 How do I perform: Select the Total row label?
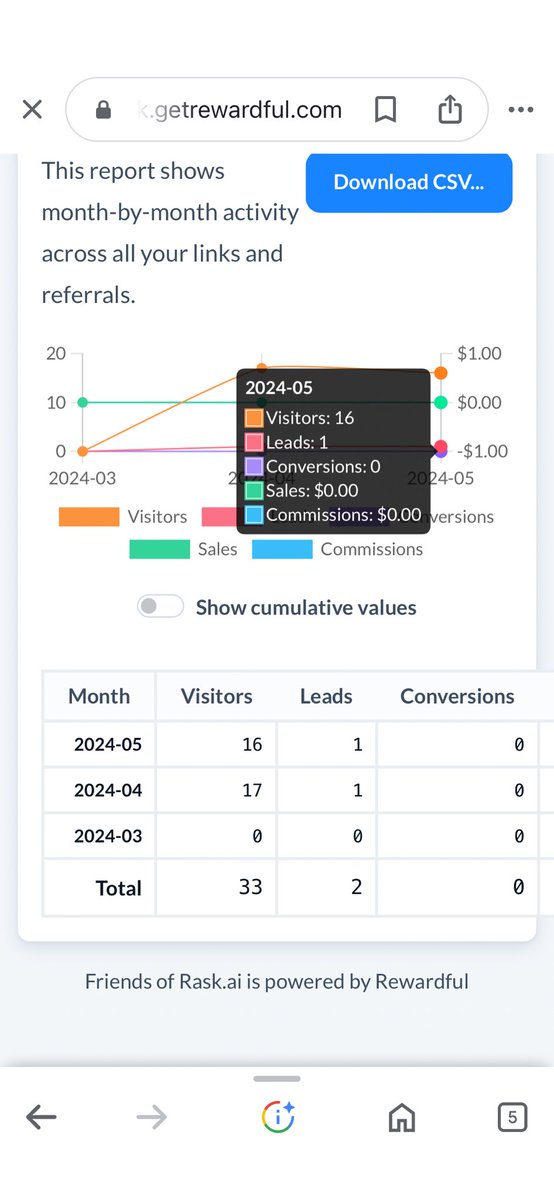118,888
